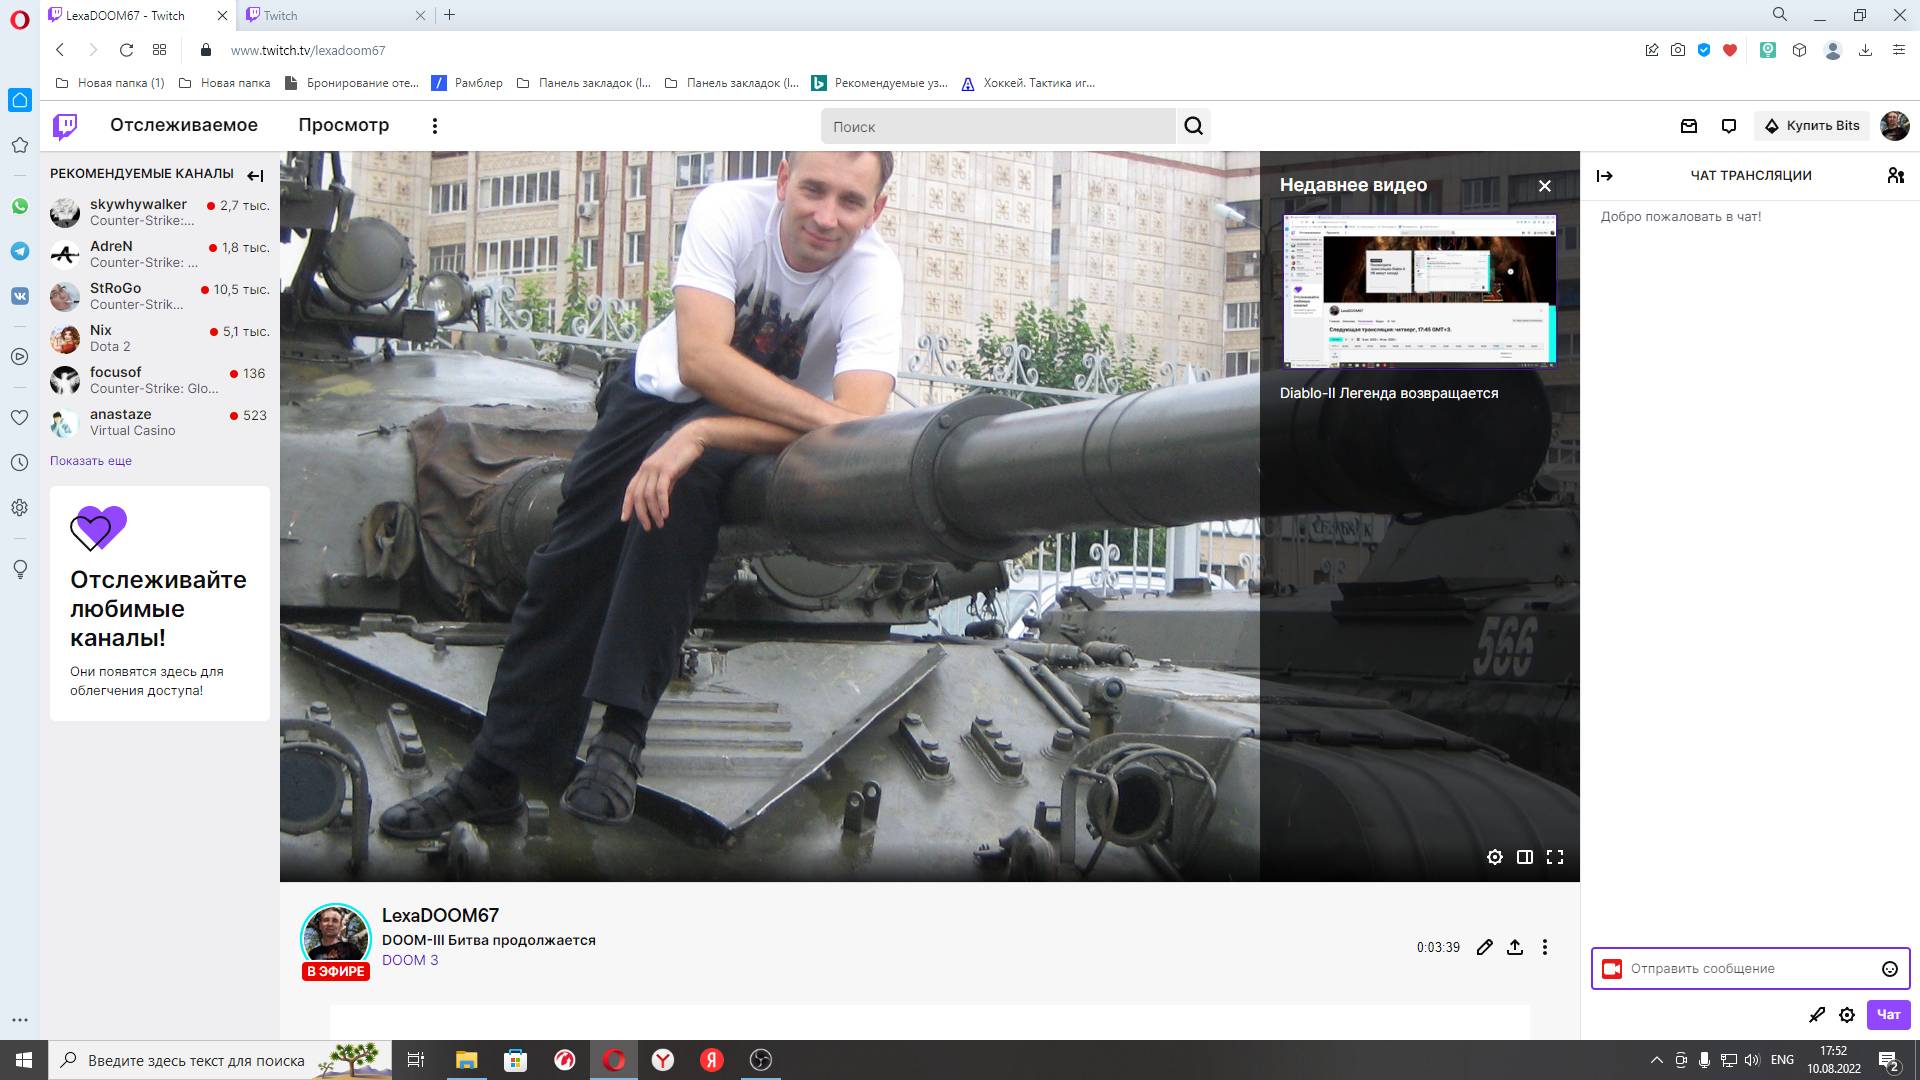
Task: Open user profile avatar menu
Action: click(1895, 126)
